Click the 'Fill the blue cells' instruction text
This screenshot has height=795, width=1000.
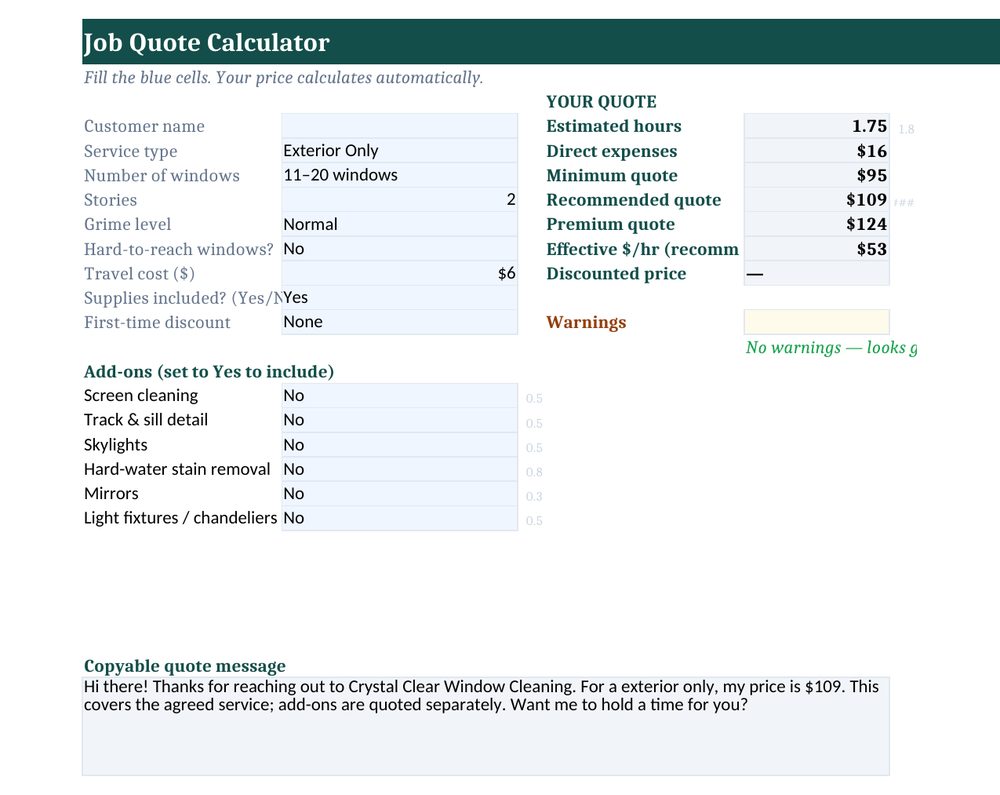tap(283, 78)
